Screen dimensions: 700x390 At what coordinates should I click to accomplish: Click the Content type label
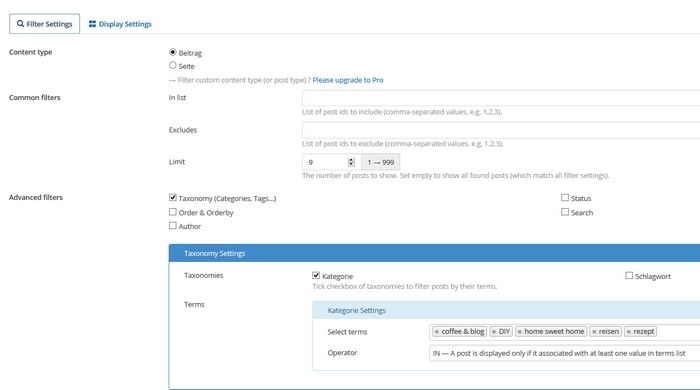(x=30, y=52)
